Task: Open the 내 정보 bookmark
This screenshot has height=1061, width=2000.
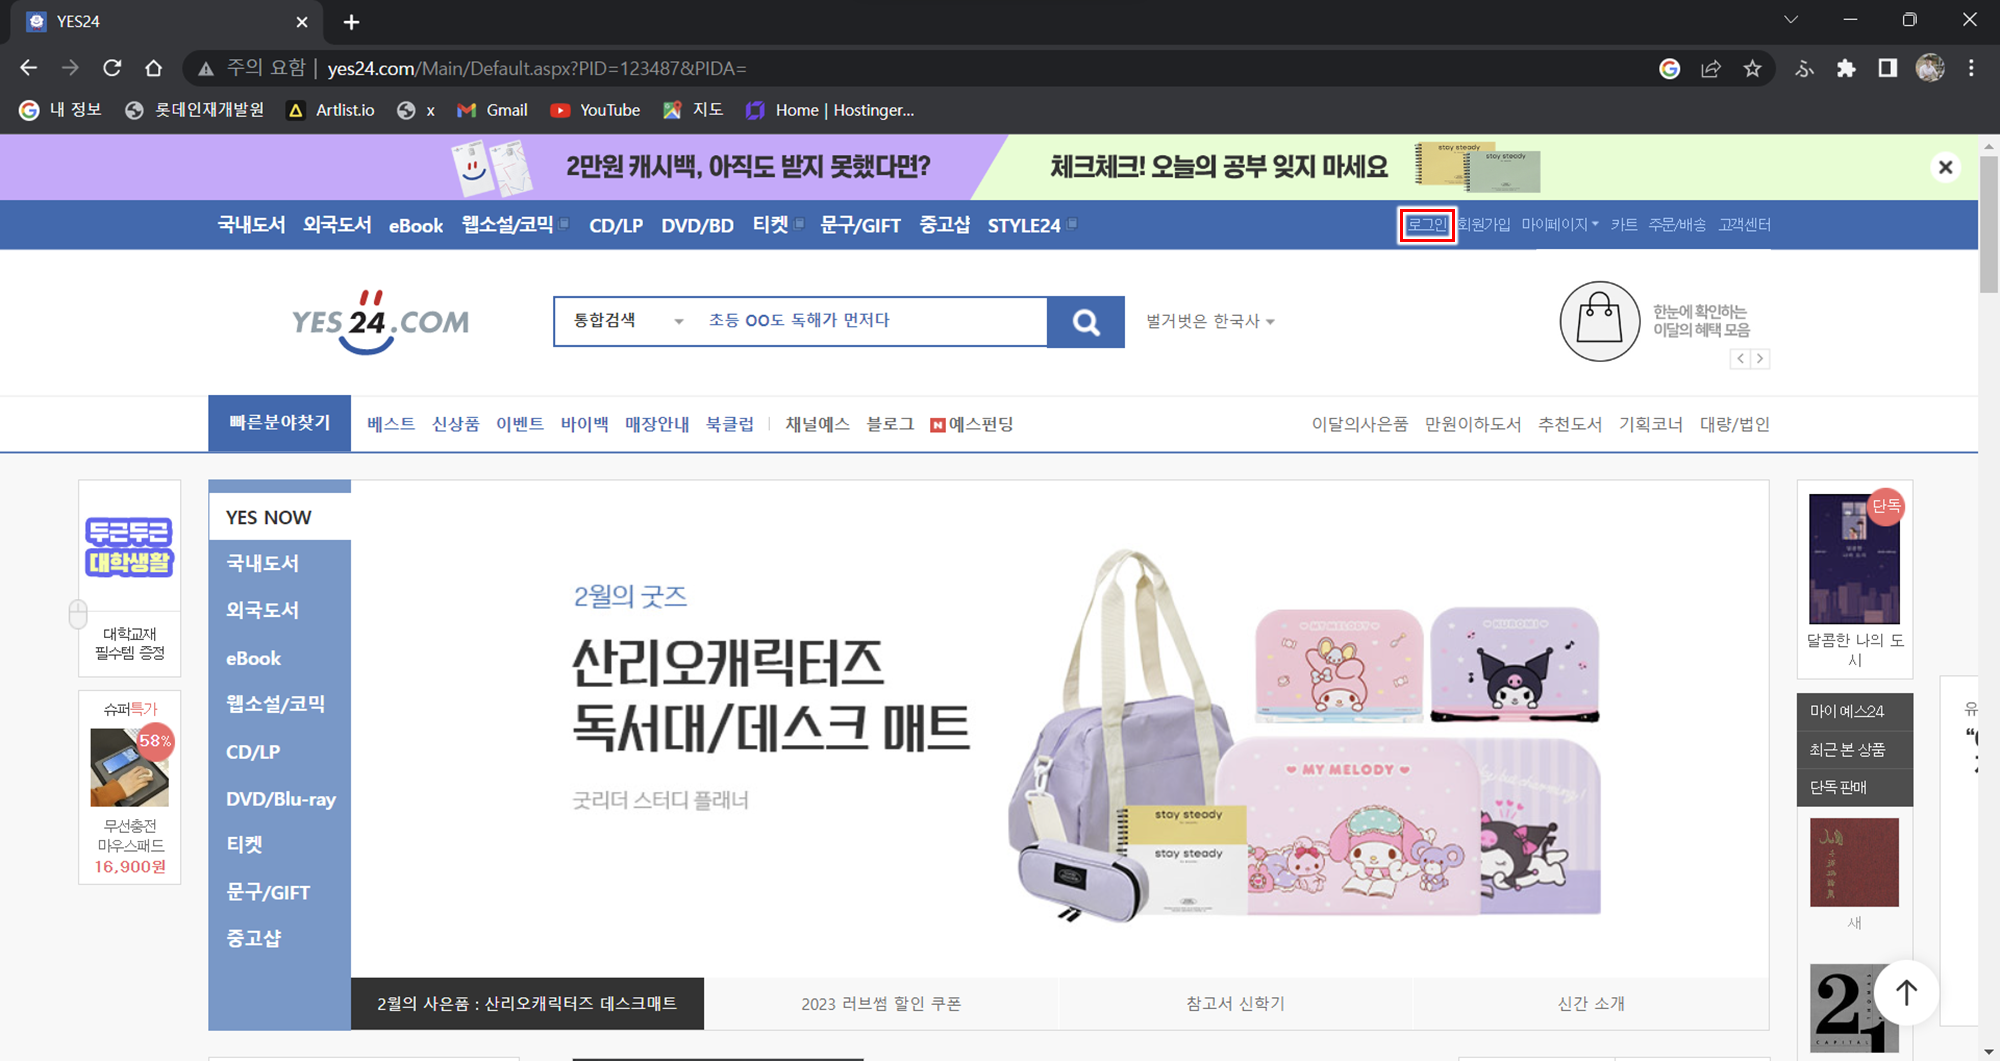Action: [61, 110]
